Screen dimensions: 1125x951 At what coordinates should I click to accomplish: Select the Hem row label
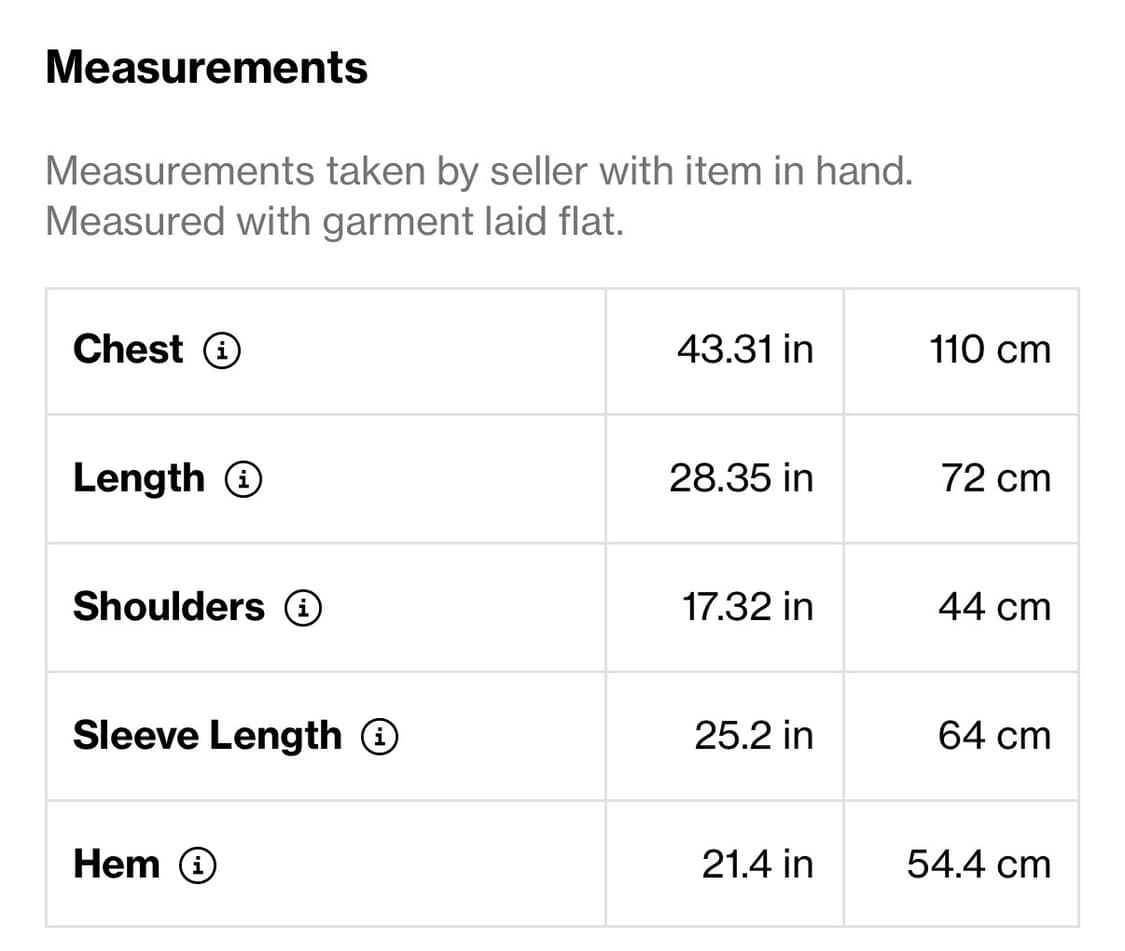tap(116, 865)
